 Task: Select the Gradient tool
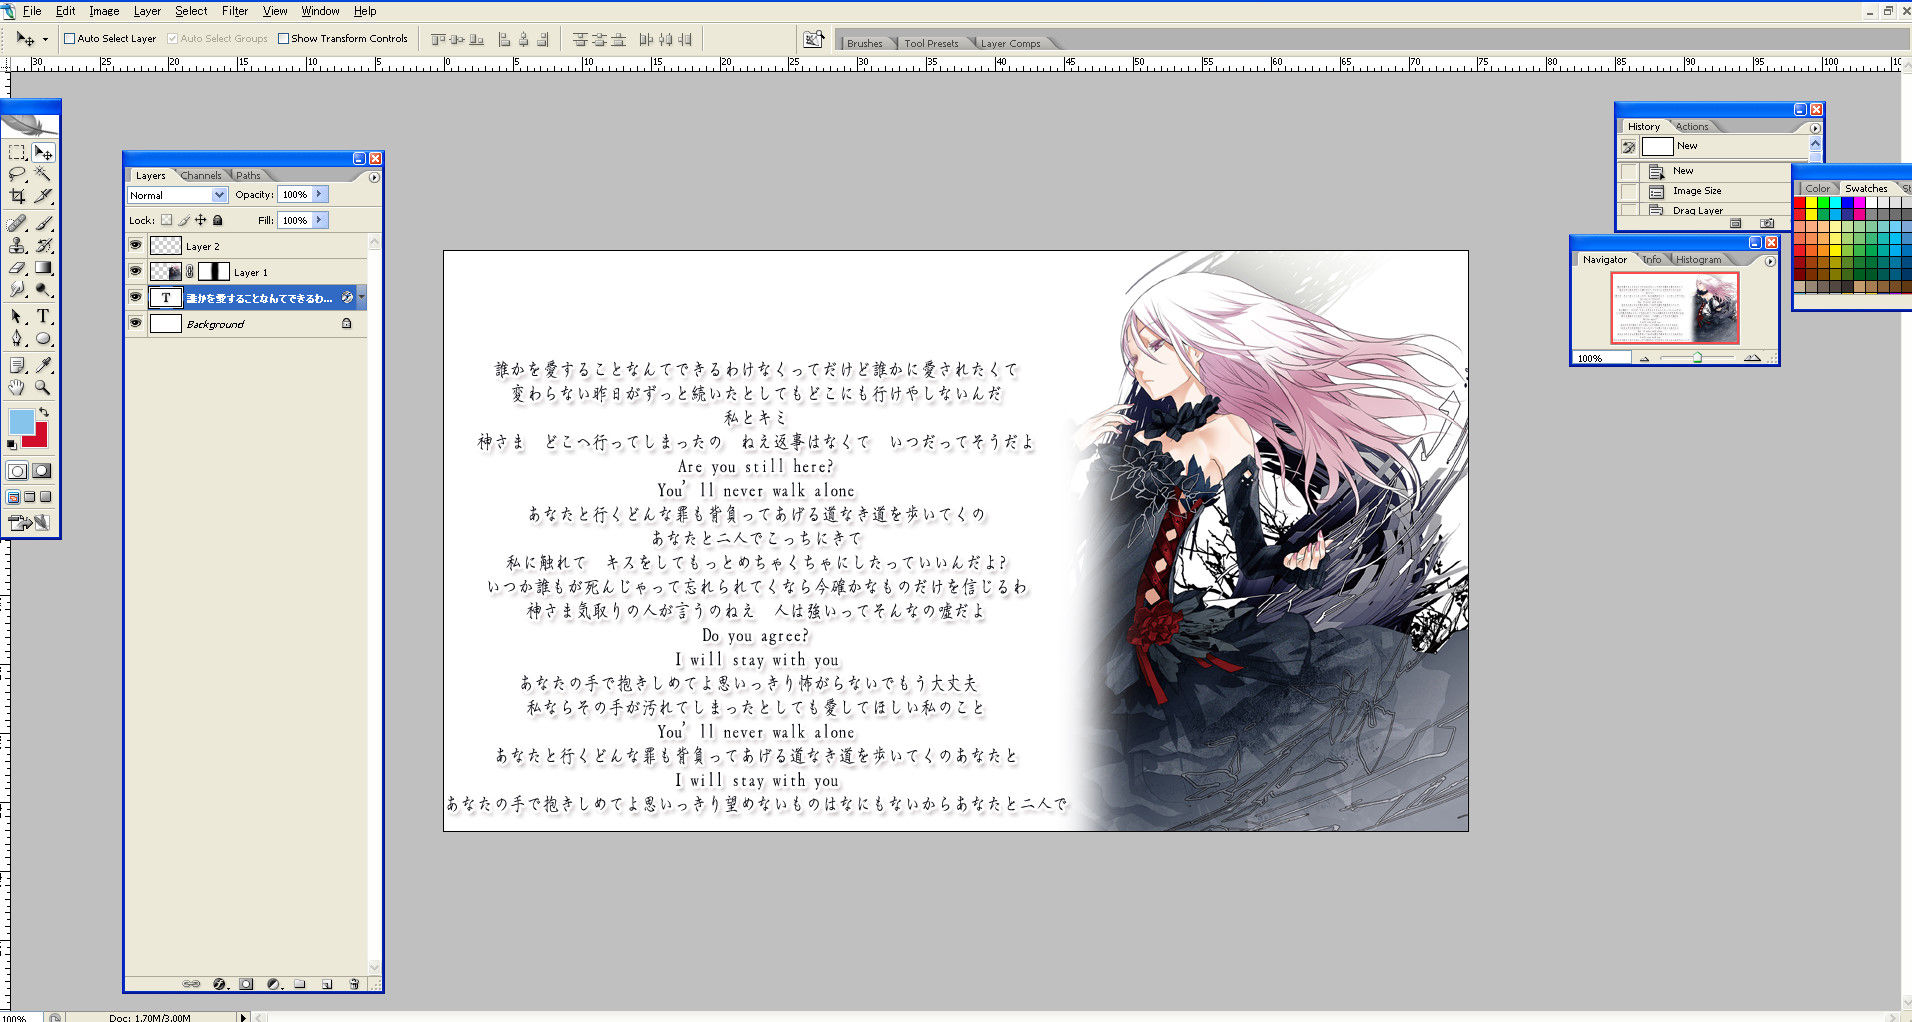tap(43, 268)
